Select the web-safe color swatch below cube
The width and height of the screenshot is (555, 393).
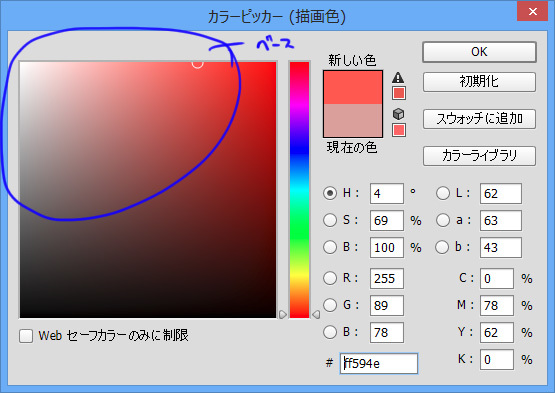click(x=399, y=130)
